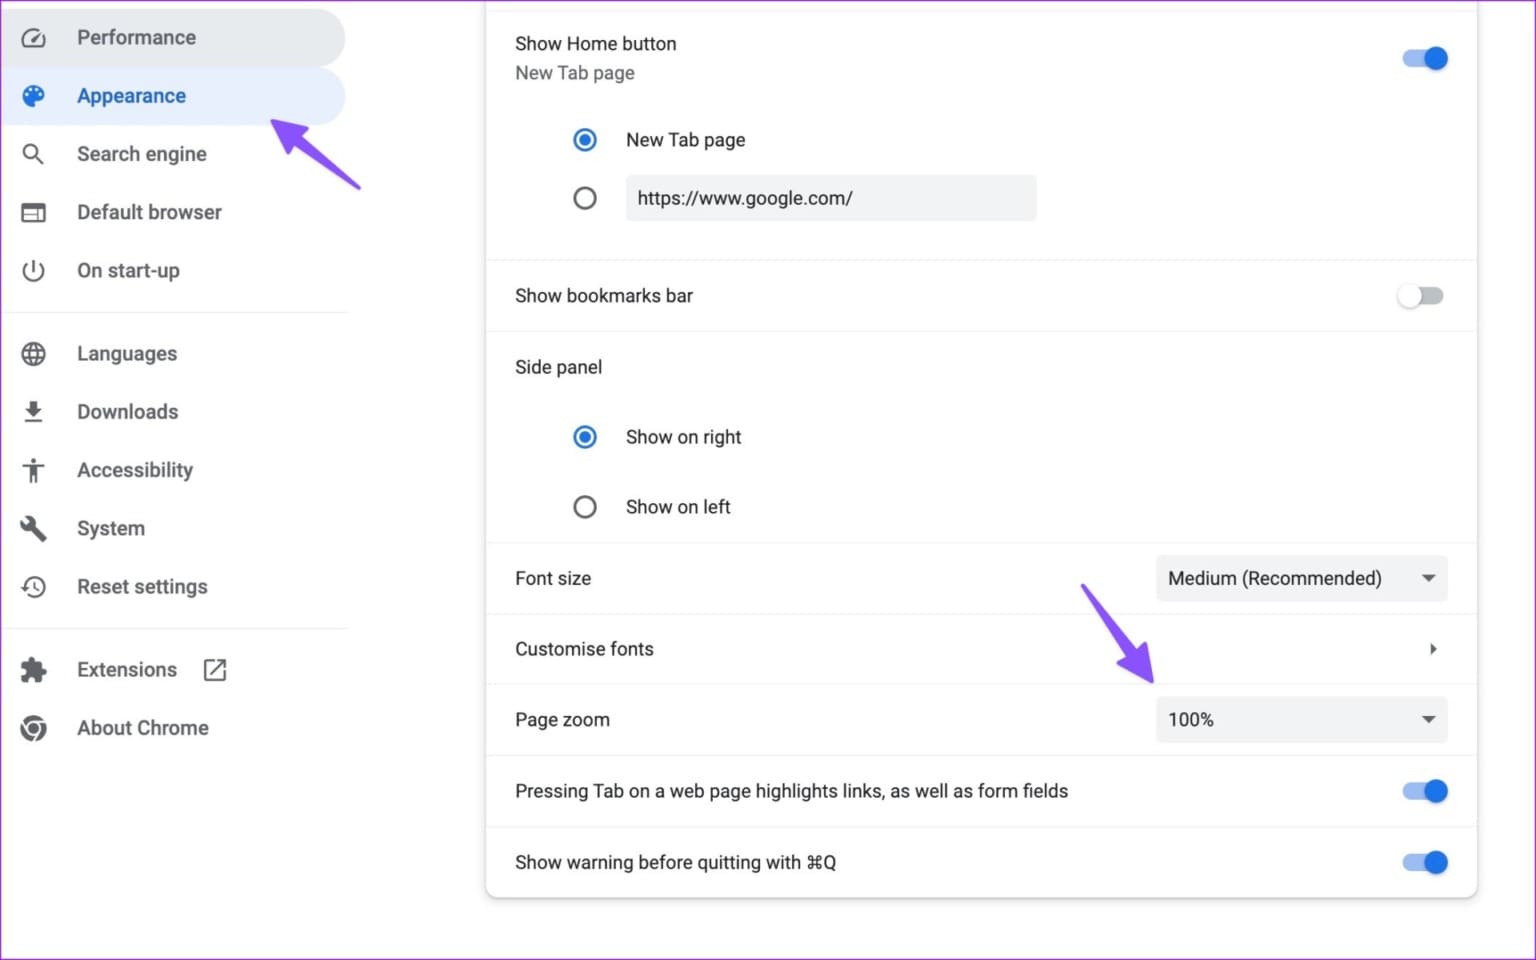This screenshot has width=1536, height=960.
Task: Open the System settings section
Action: pos(111,528)
